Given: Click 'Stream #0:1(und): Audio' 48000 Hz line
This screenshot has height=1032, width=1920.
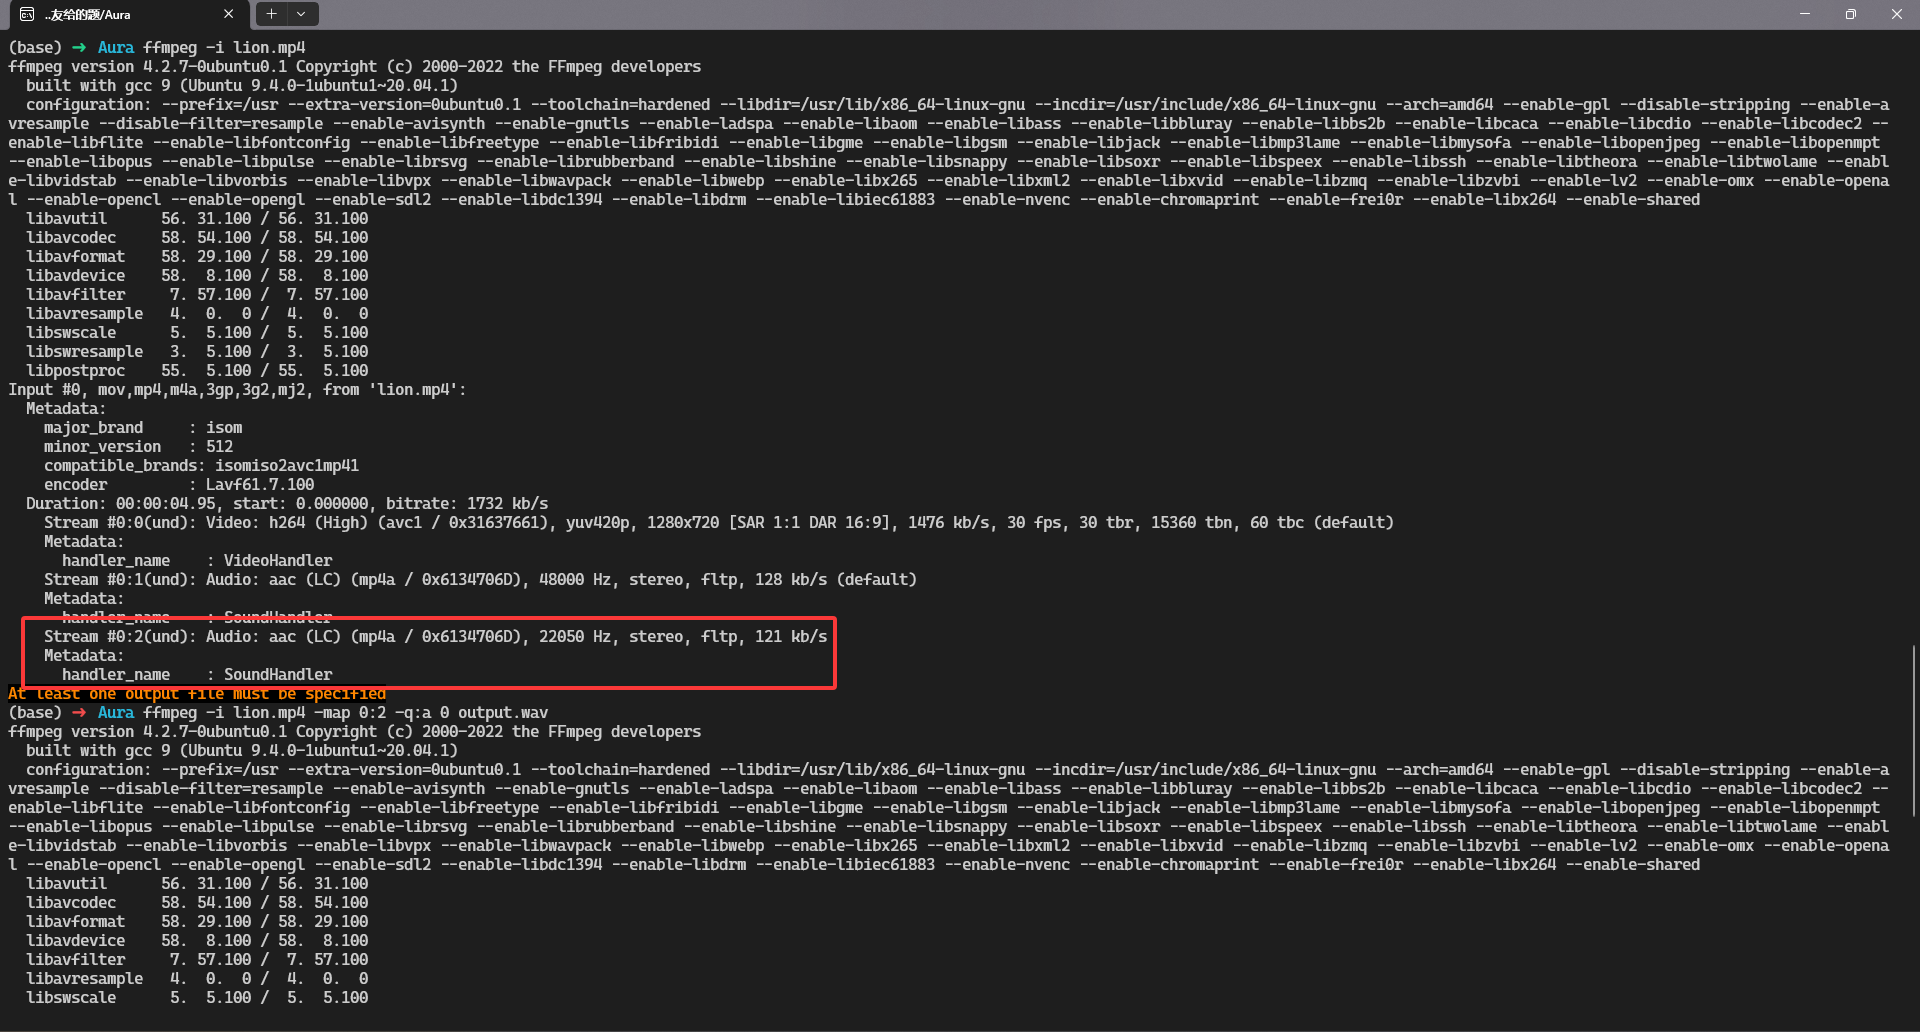Looking at the screenshot, I should click(480, 579).
